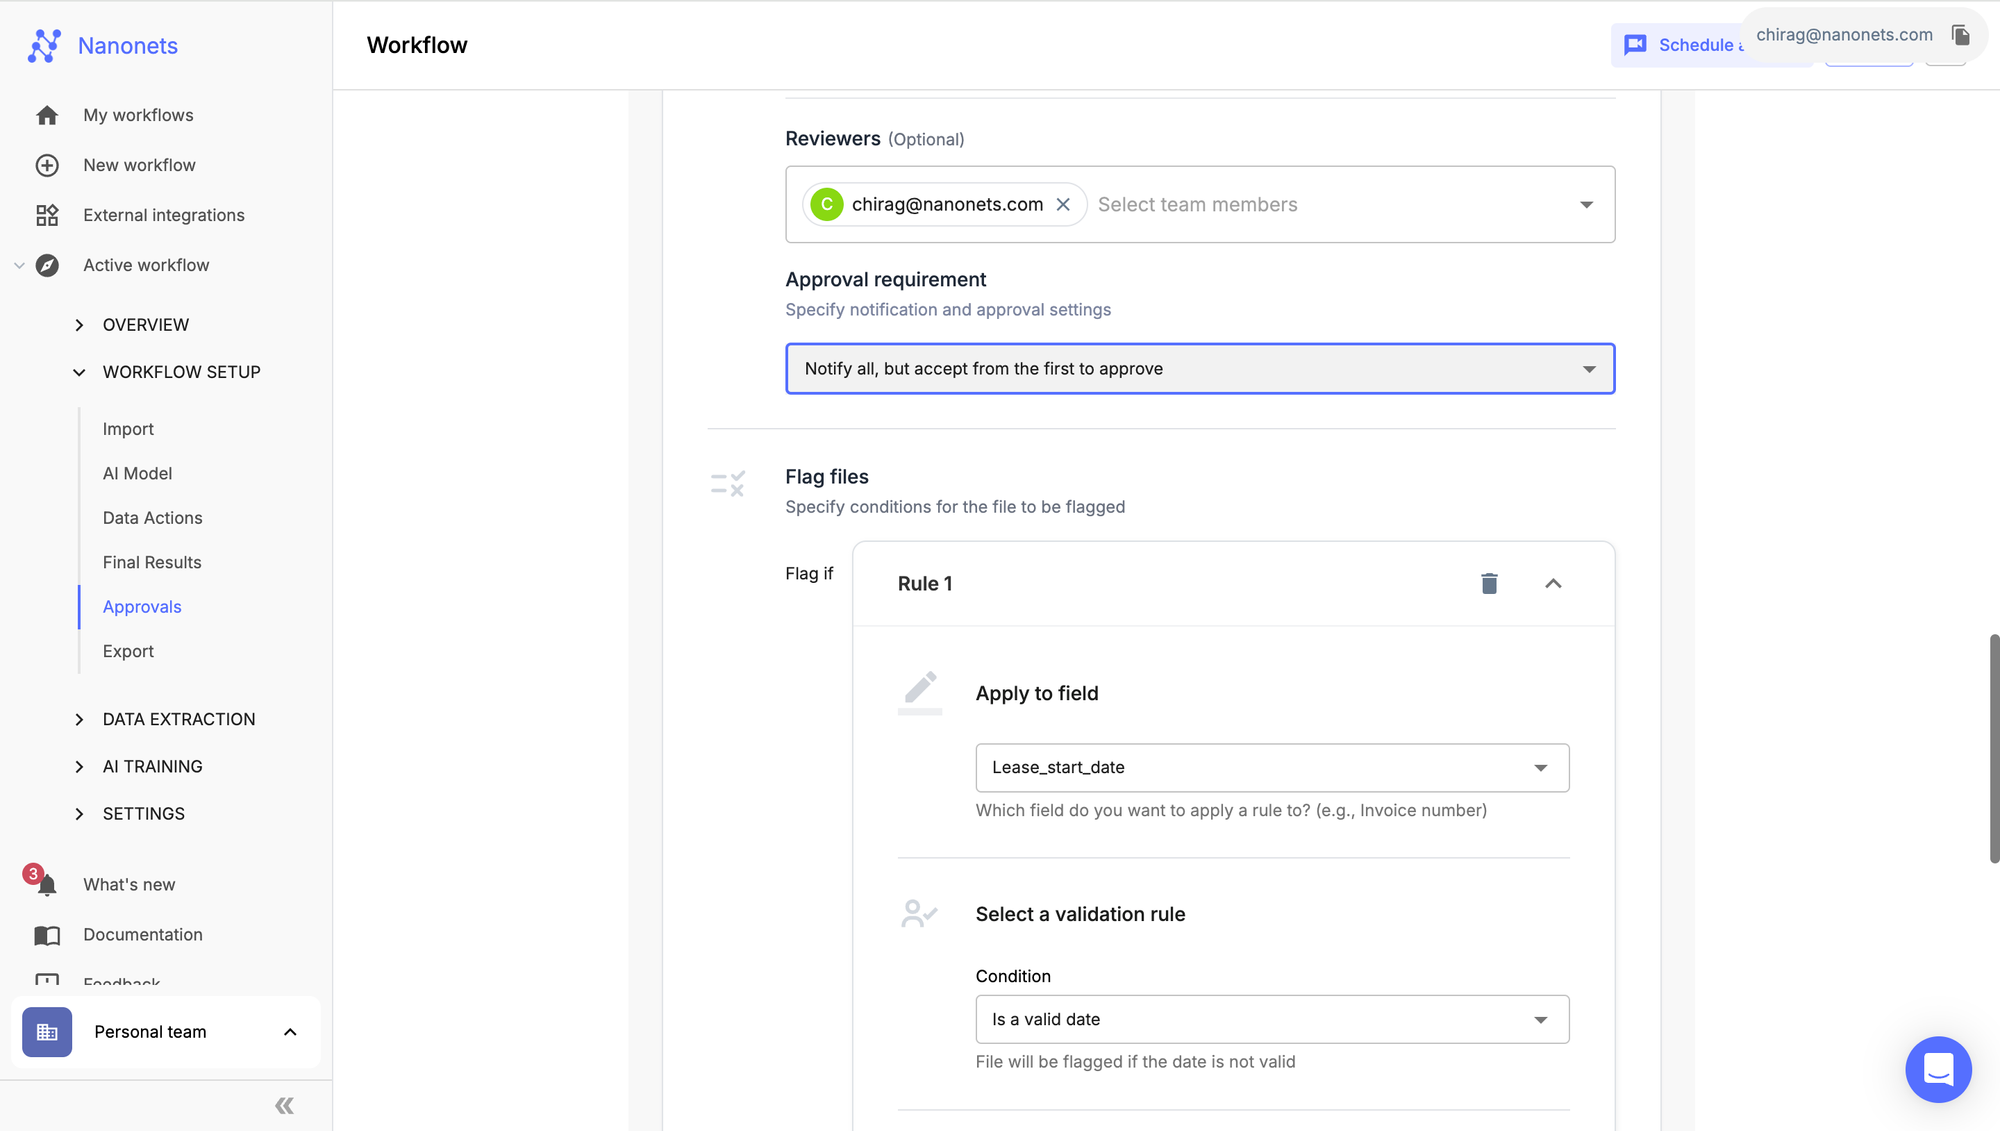Image resolution: width=2000 pixels, height=1131 pixels.
Task: Expand the OVERVIEW section
Action: click(x=145, y=325)
